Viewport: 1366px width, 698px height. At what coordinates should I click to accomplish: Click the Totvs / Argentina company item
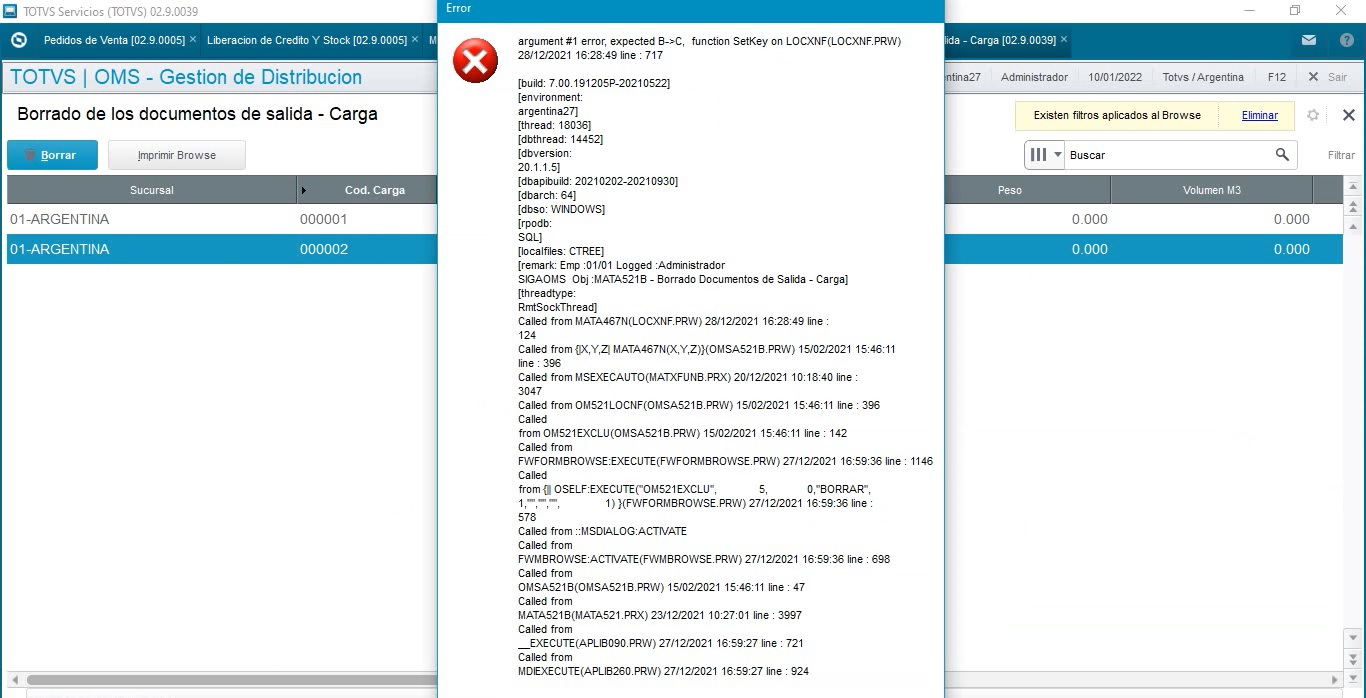(1203, 77)
